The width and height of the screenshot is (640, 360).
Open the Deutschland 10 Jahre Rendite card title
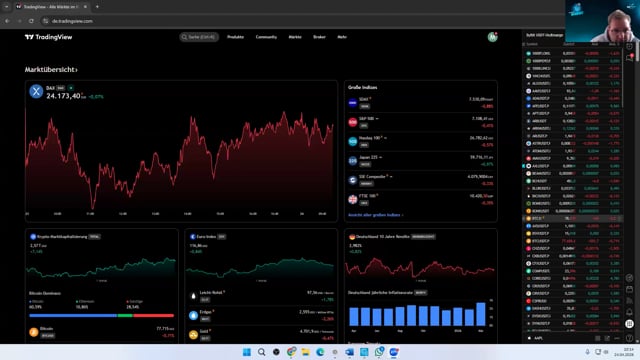[382, 236]
